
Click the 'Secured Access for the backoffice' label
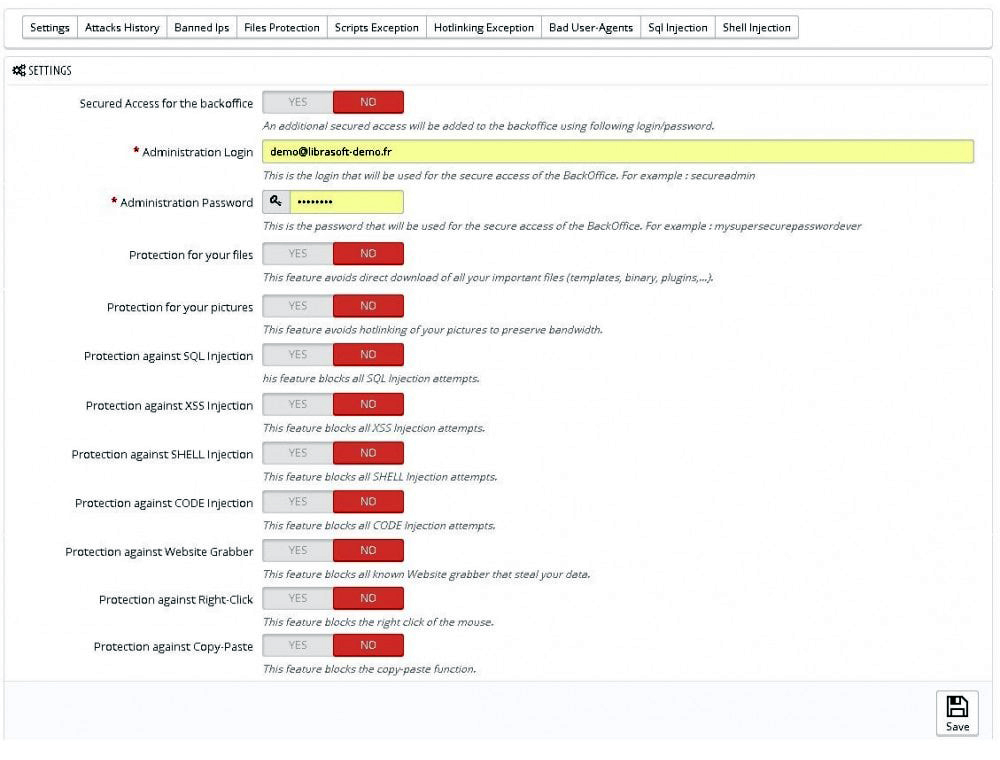click(166, 103)
